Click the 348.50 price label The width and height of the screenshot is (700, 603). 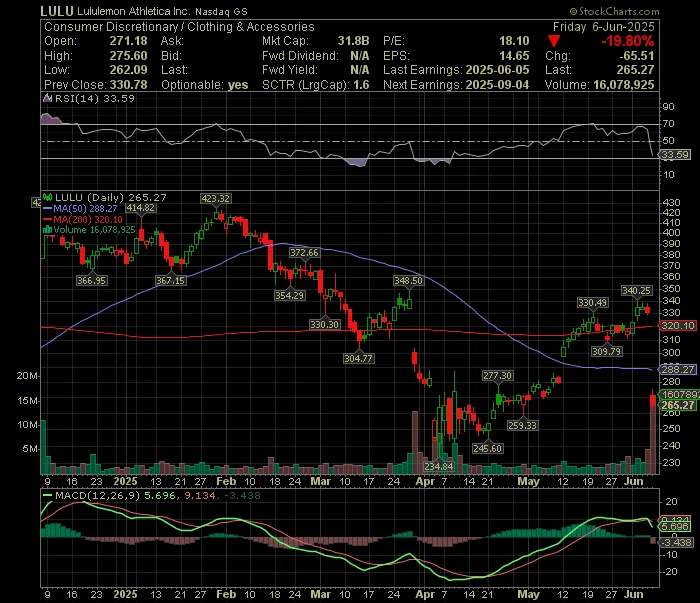click(x=408, y=281)
